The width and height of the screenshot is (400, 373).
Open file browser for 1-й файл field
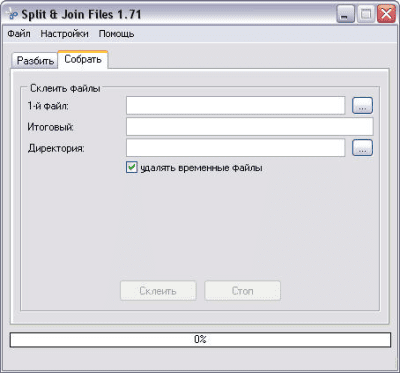pyautogui.click(x=362, y=106)
